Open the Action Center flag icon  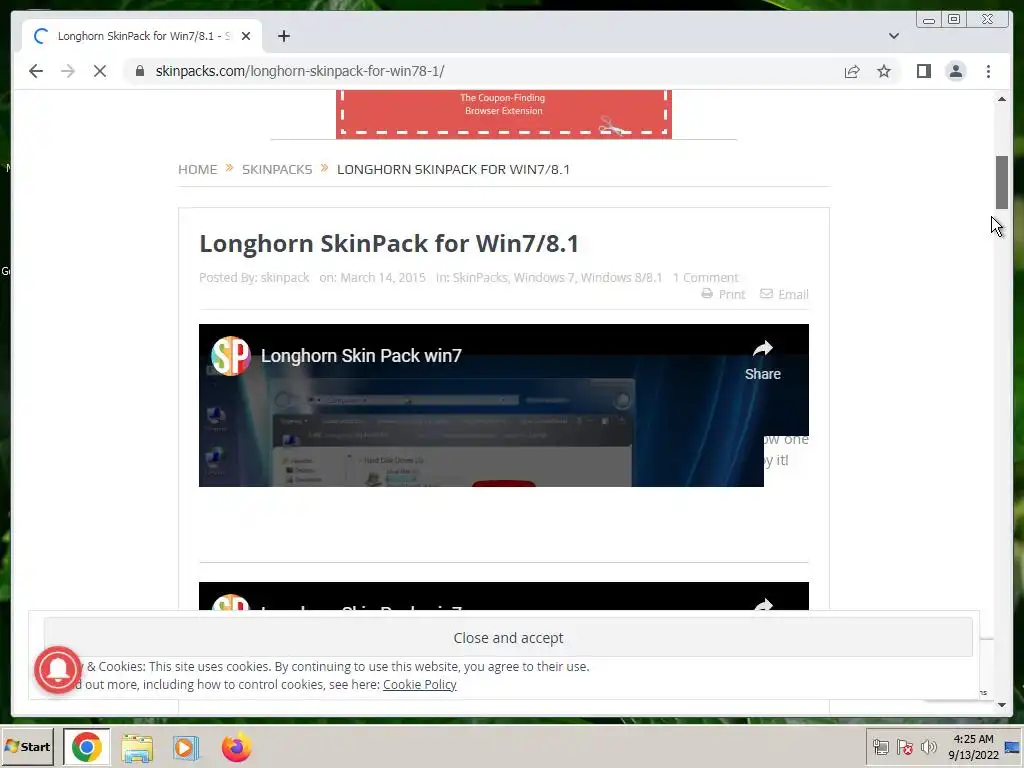tap(904, 747)
